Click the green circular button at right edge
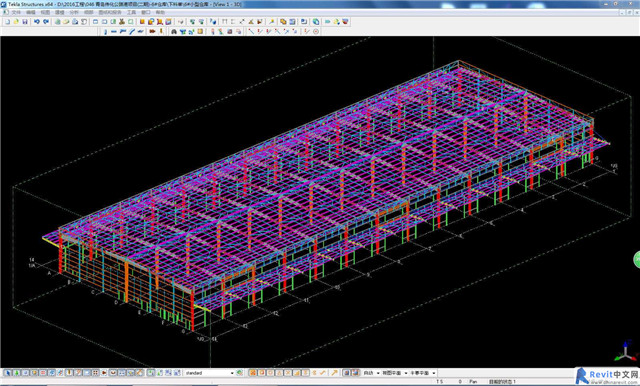The width and height of the screenshot is (640, 386). [637, 260]
